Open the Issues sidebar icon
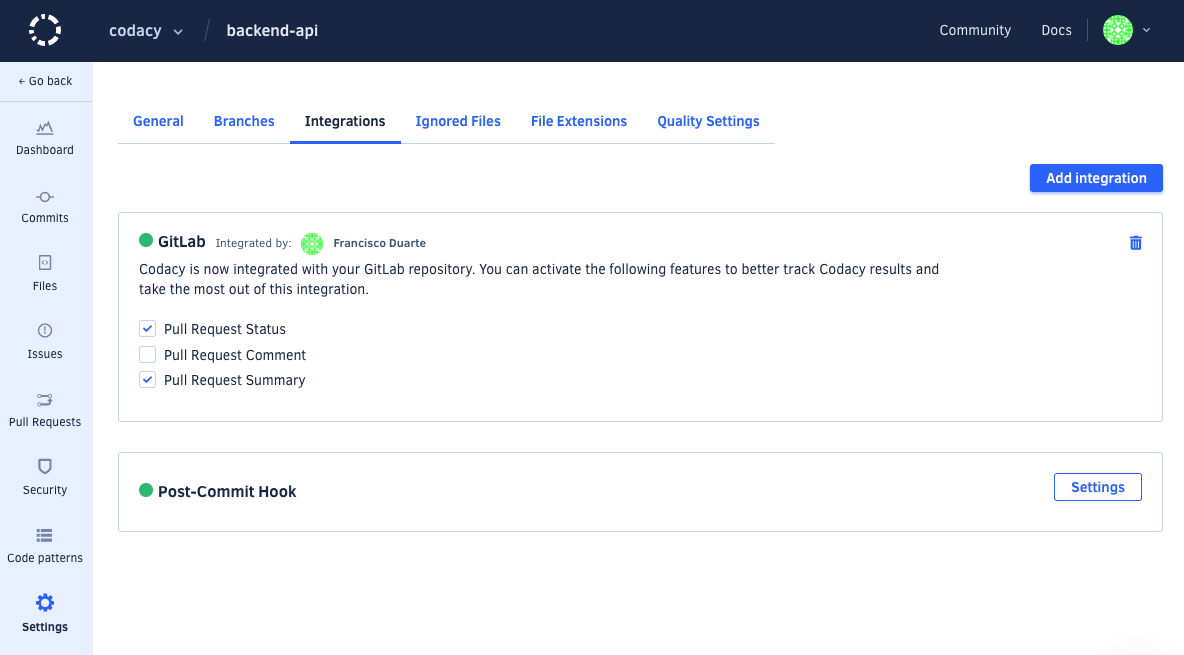1184x655 pixels. pyautogui.click(x=45, y=331)
